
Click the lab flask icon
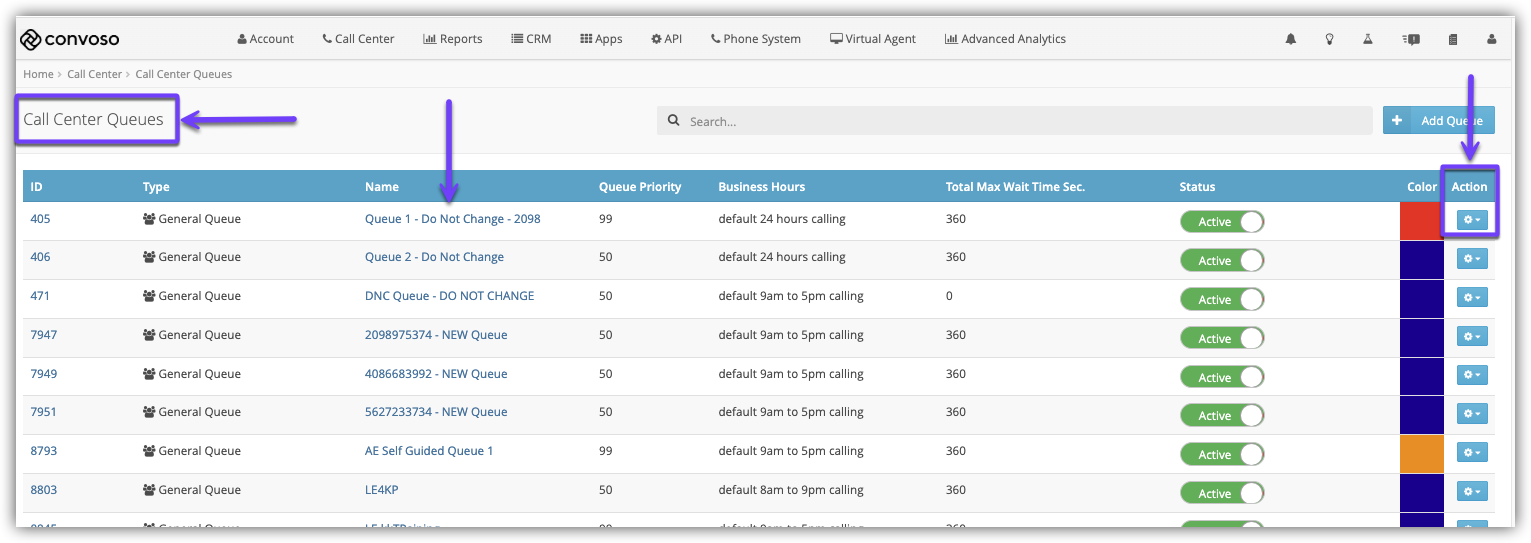[x=1367, y=39]
